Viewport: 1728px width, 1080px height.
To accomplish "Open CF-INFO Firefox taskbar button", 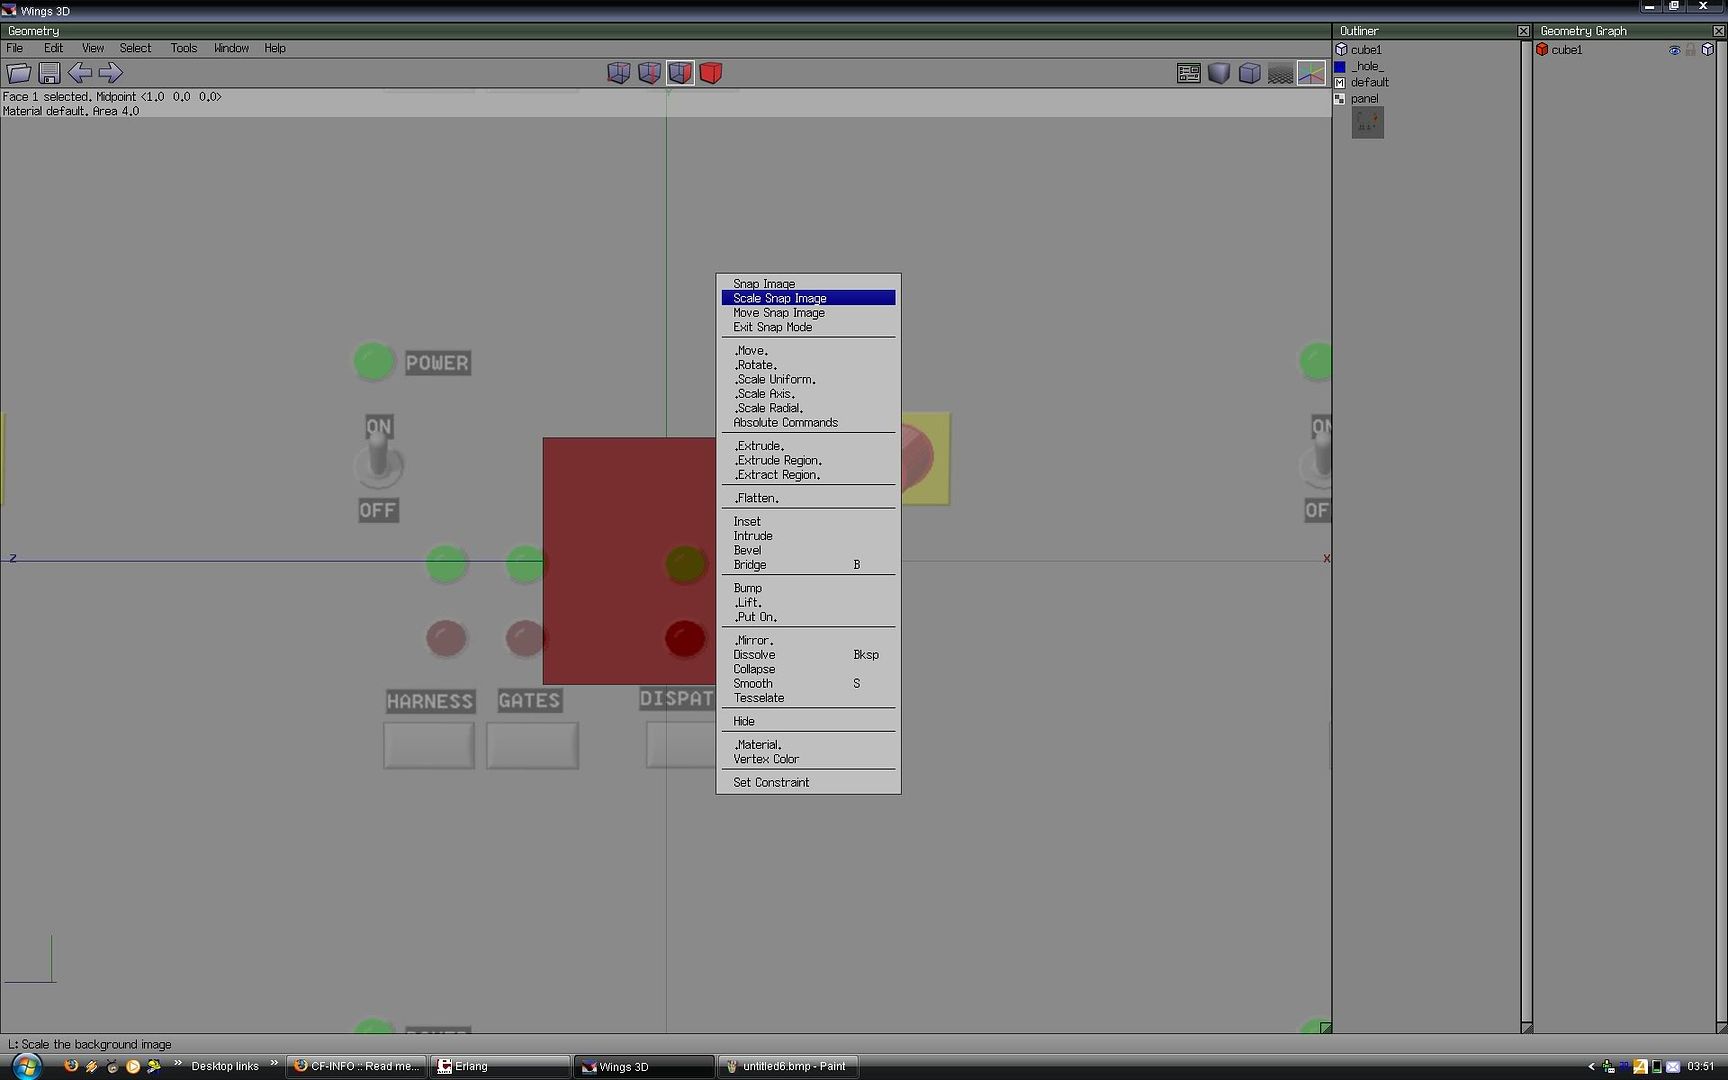I will (357, 1066).
